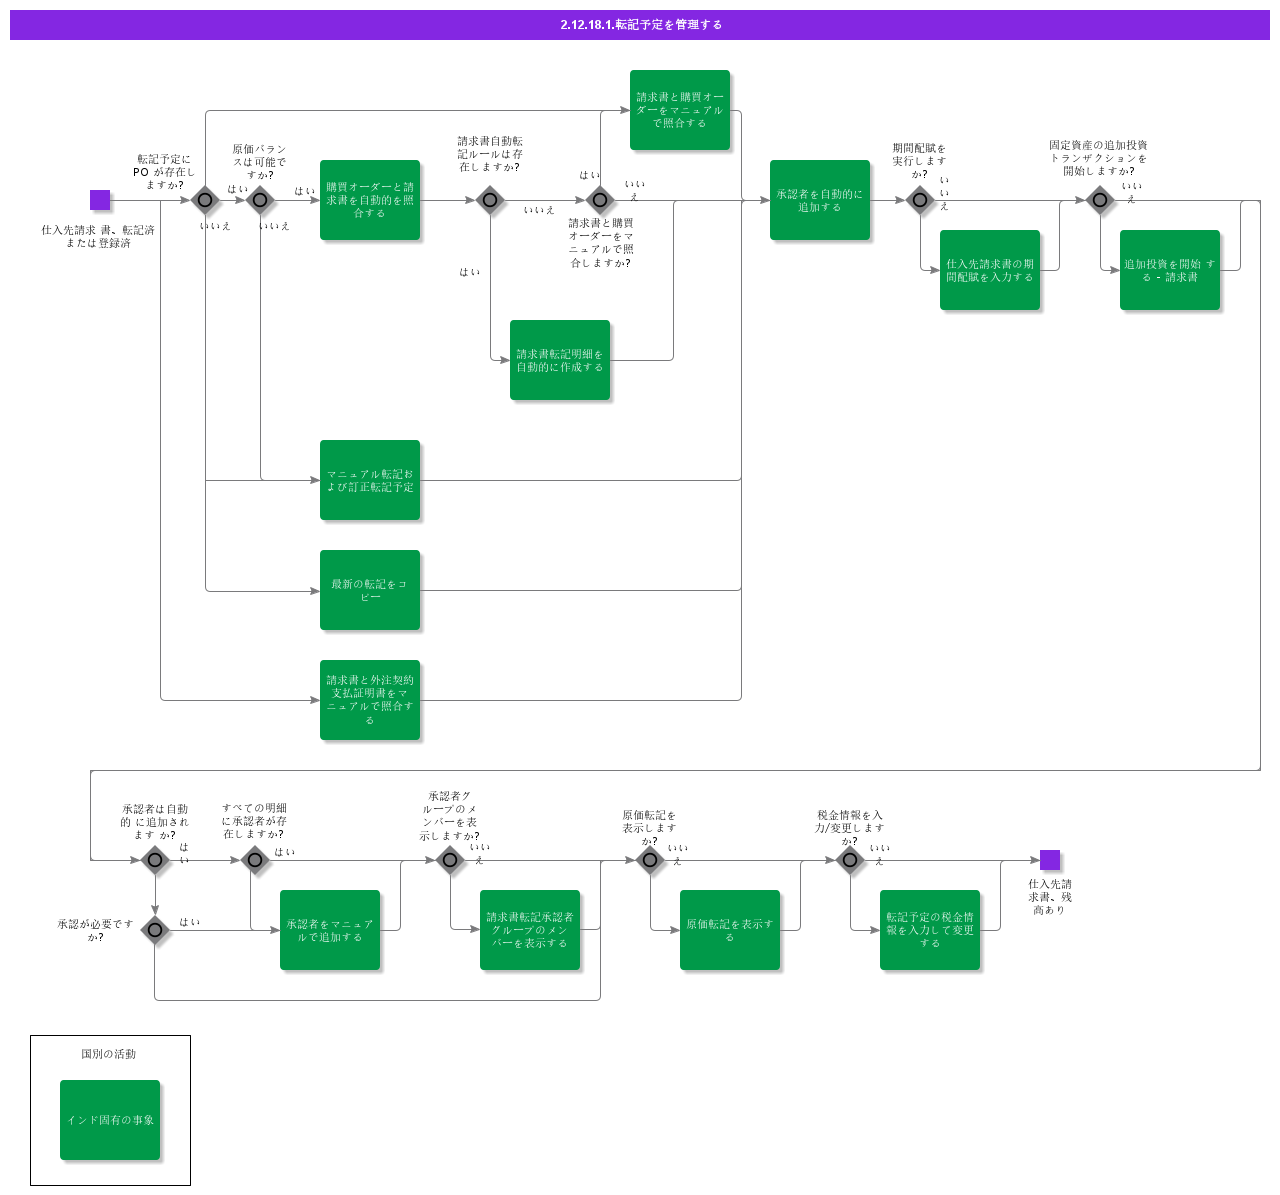Click the 税金情報を入力/変更しますか? gateway diamond
Screen dimensions: 1280x1195
(x=850, y=860)
